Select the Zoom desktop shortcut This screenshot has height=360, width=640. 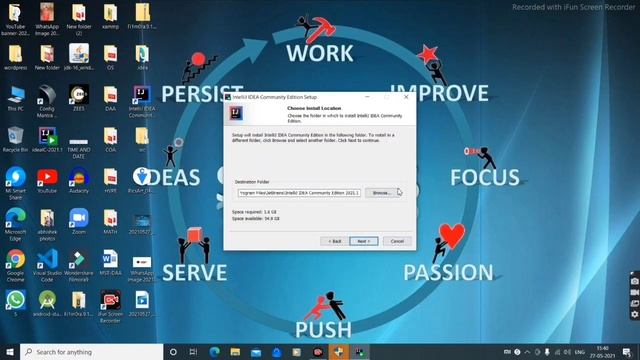[79, 221]
